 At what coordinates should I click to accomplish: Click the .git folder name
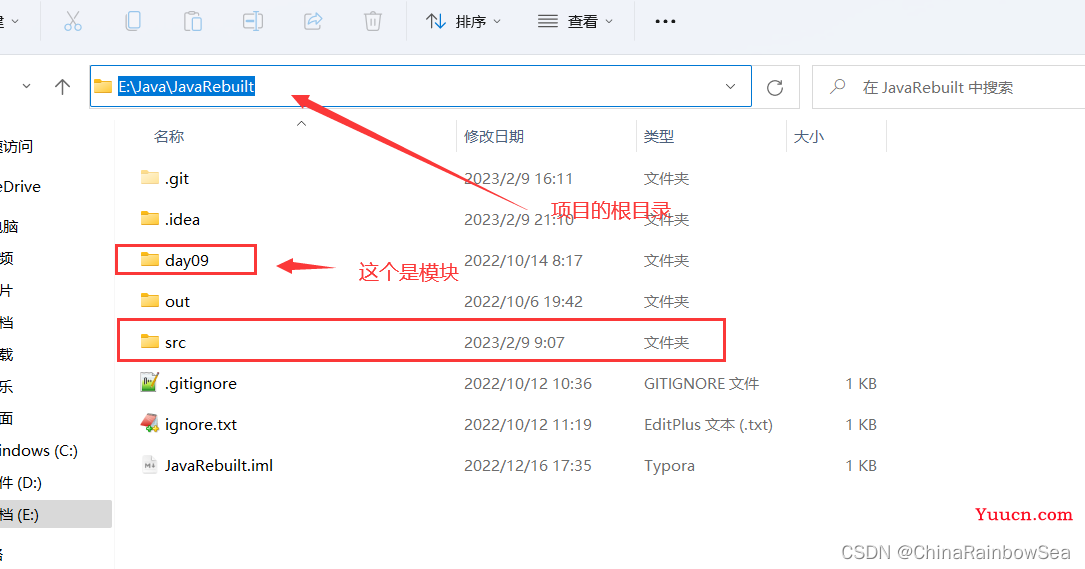coord(176,179)
